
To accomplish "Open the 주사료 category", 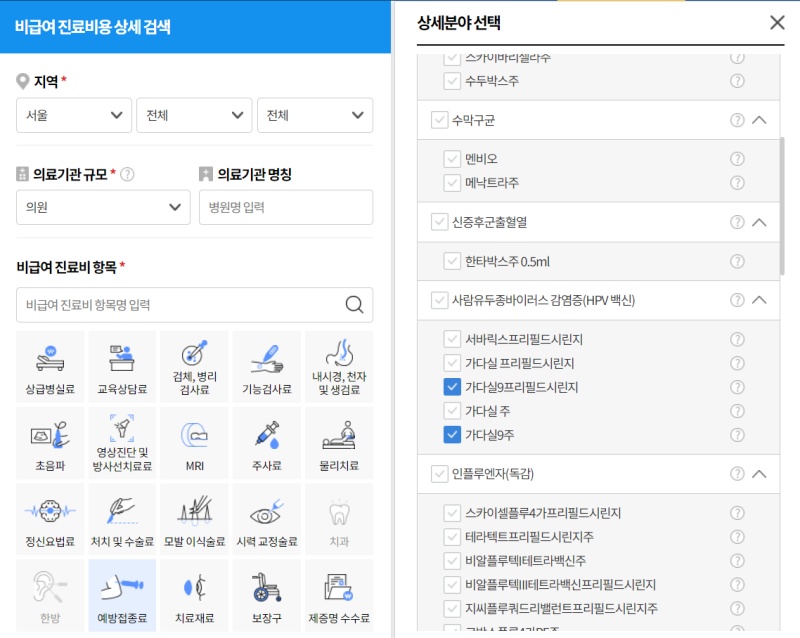I will [x=267, y=443].
